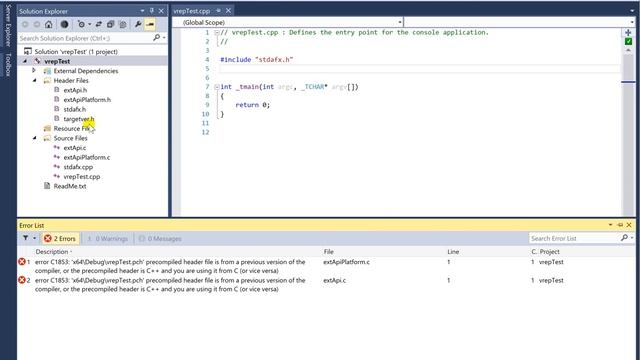Open Toolbox side tab

[8, 64]
